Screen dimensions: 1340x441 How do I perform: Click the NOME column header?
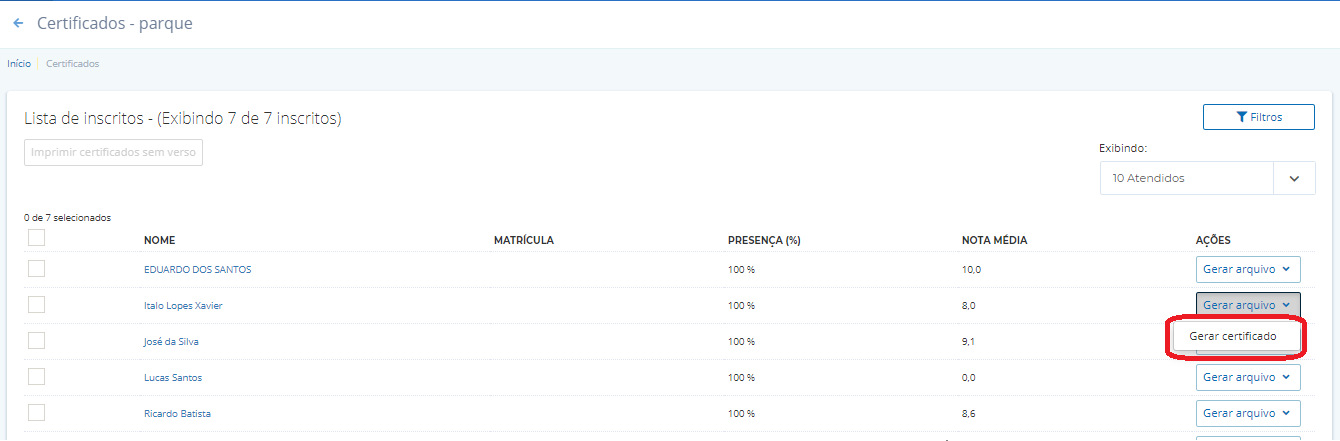click(x=160, y=240)
